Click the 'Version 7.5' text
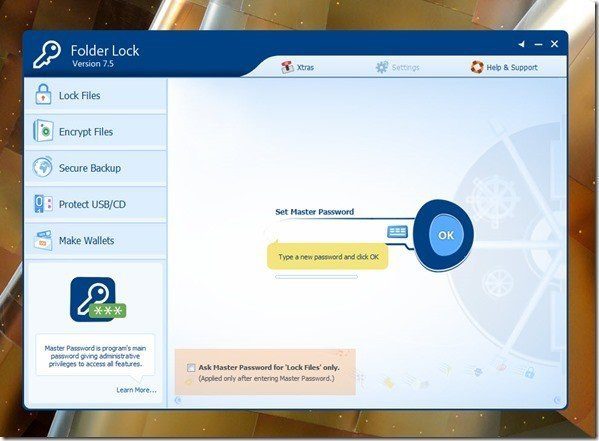The width and height of the screenshot is (599, 441). [x=93, y=64]
